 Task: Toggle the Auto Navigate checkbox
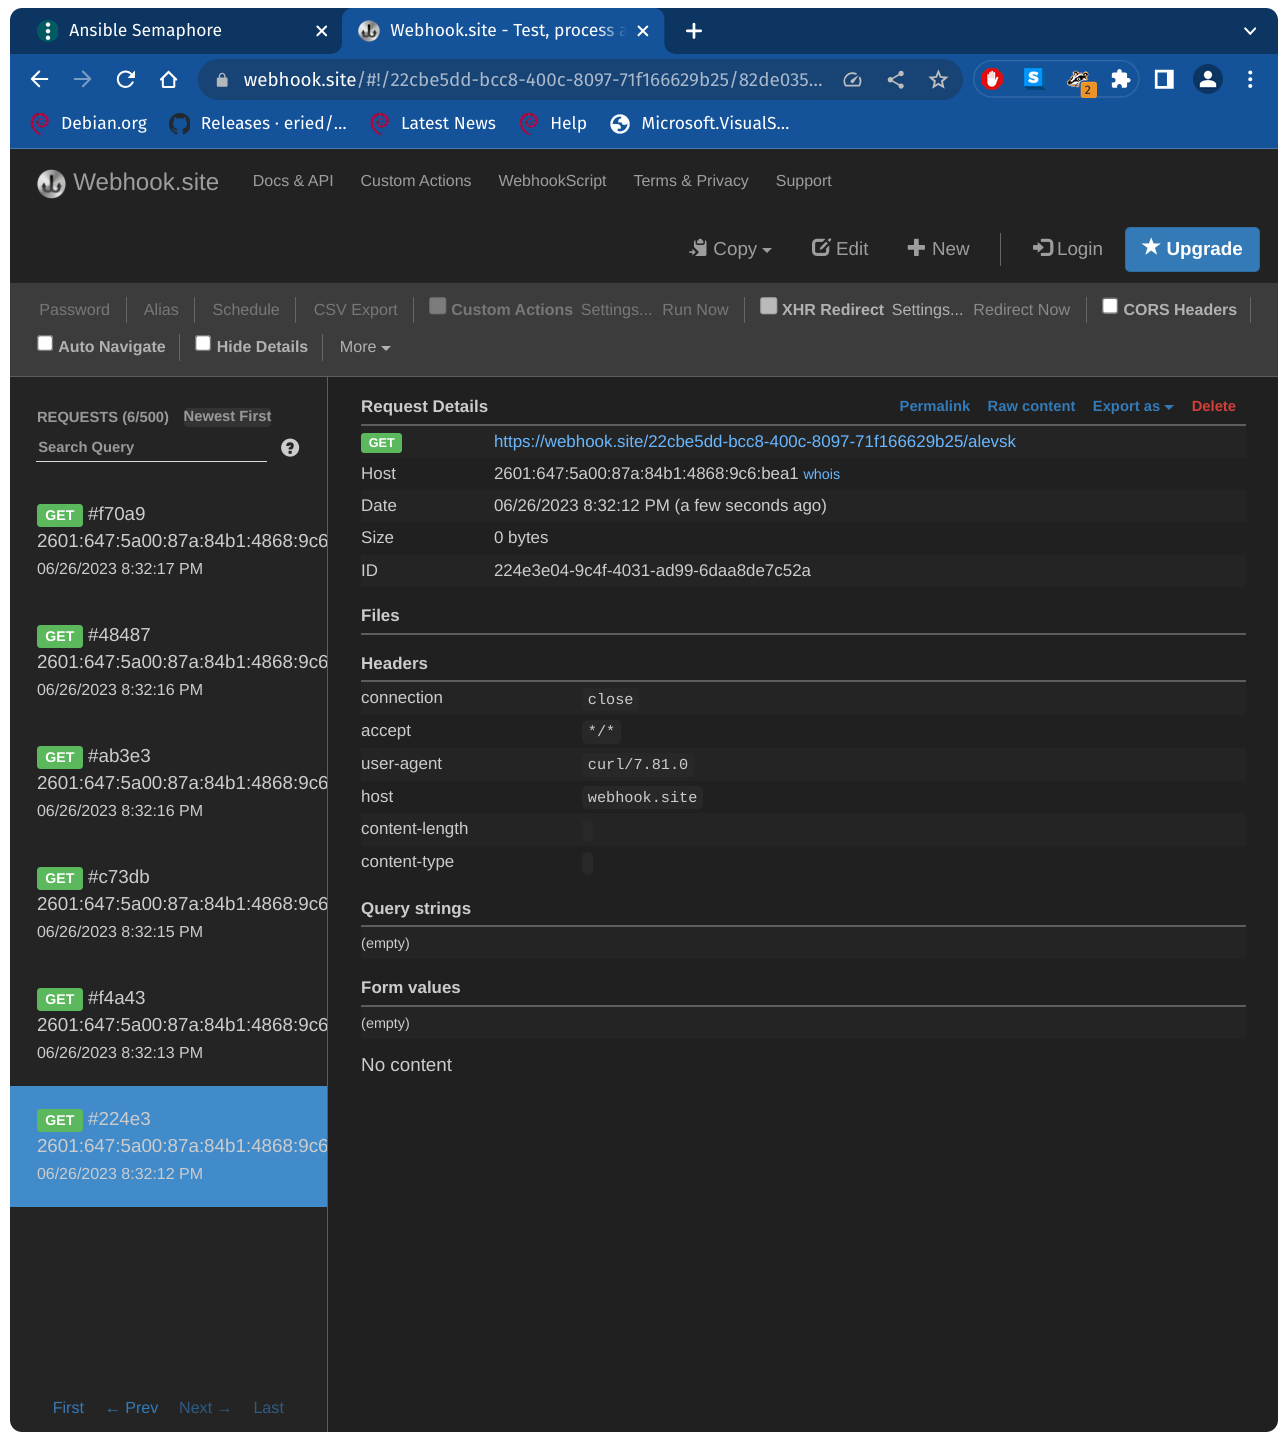coord(45,344)
